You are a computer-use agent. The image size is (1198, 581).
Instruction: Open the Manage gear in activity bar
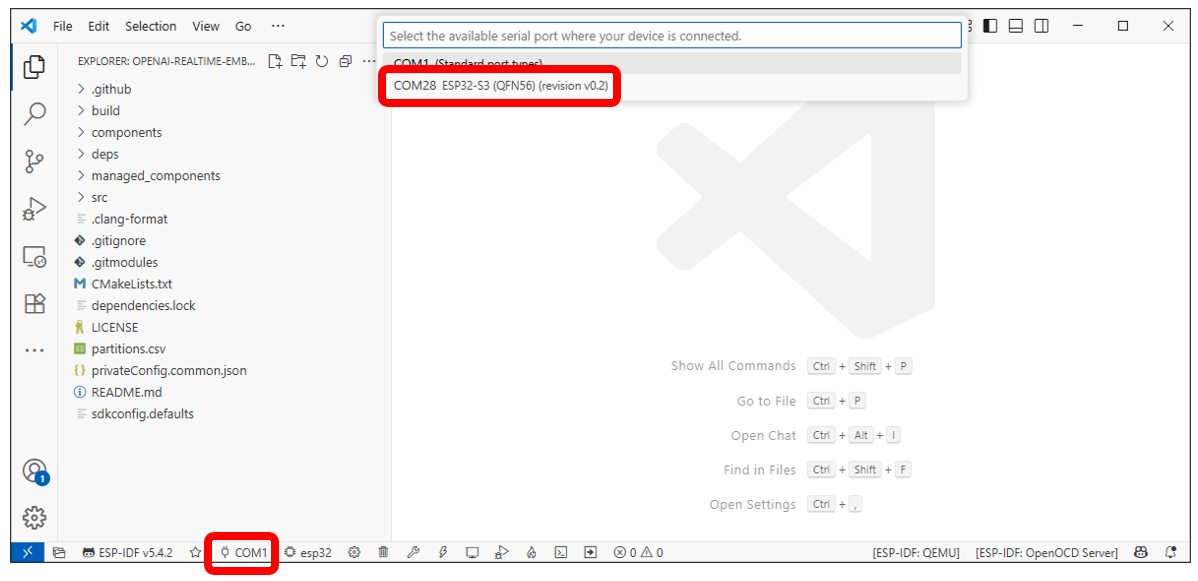[x=34, y=518]
